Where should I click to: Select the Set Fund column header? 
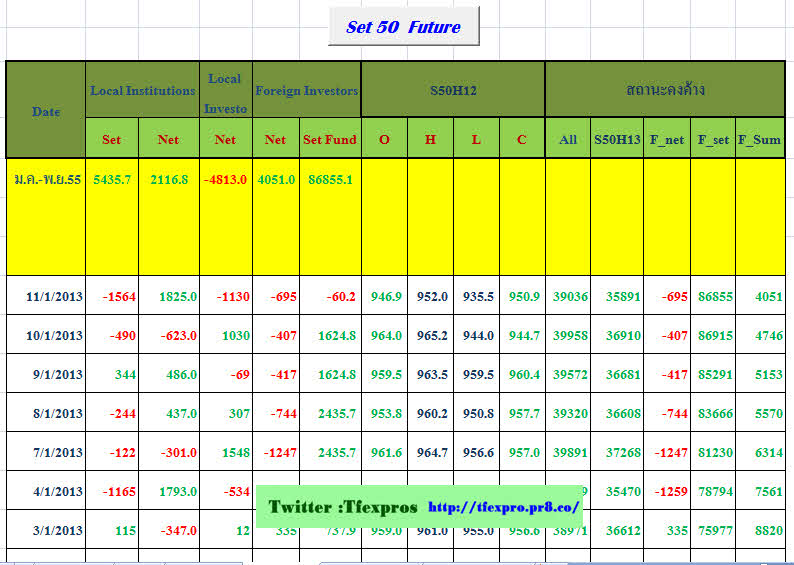[329, 140]
